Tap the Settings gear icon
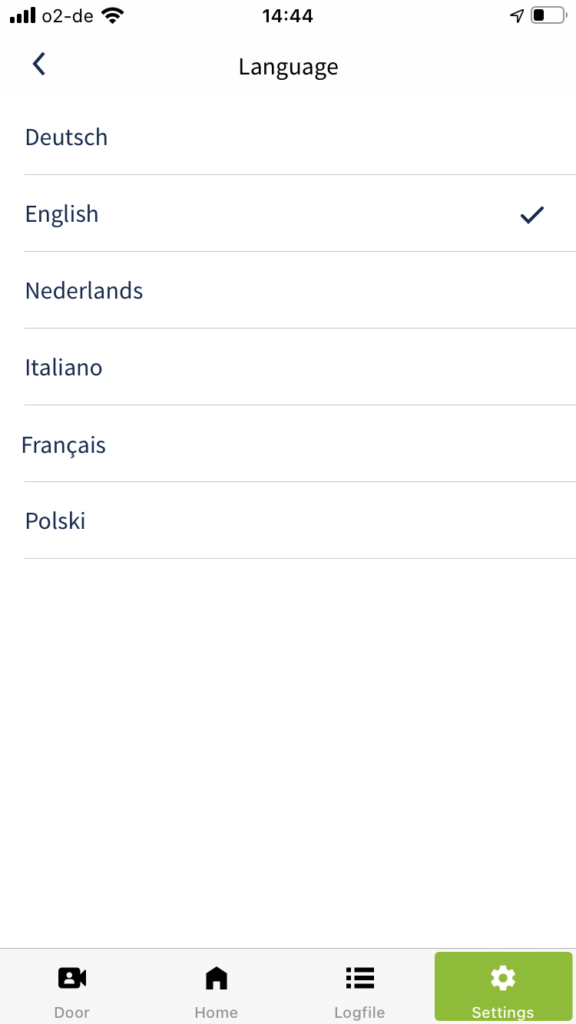The width and height of the screenshot is (576, 1024). pos(503,978)
